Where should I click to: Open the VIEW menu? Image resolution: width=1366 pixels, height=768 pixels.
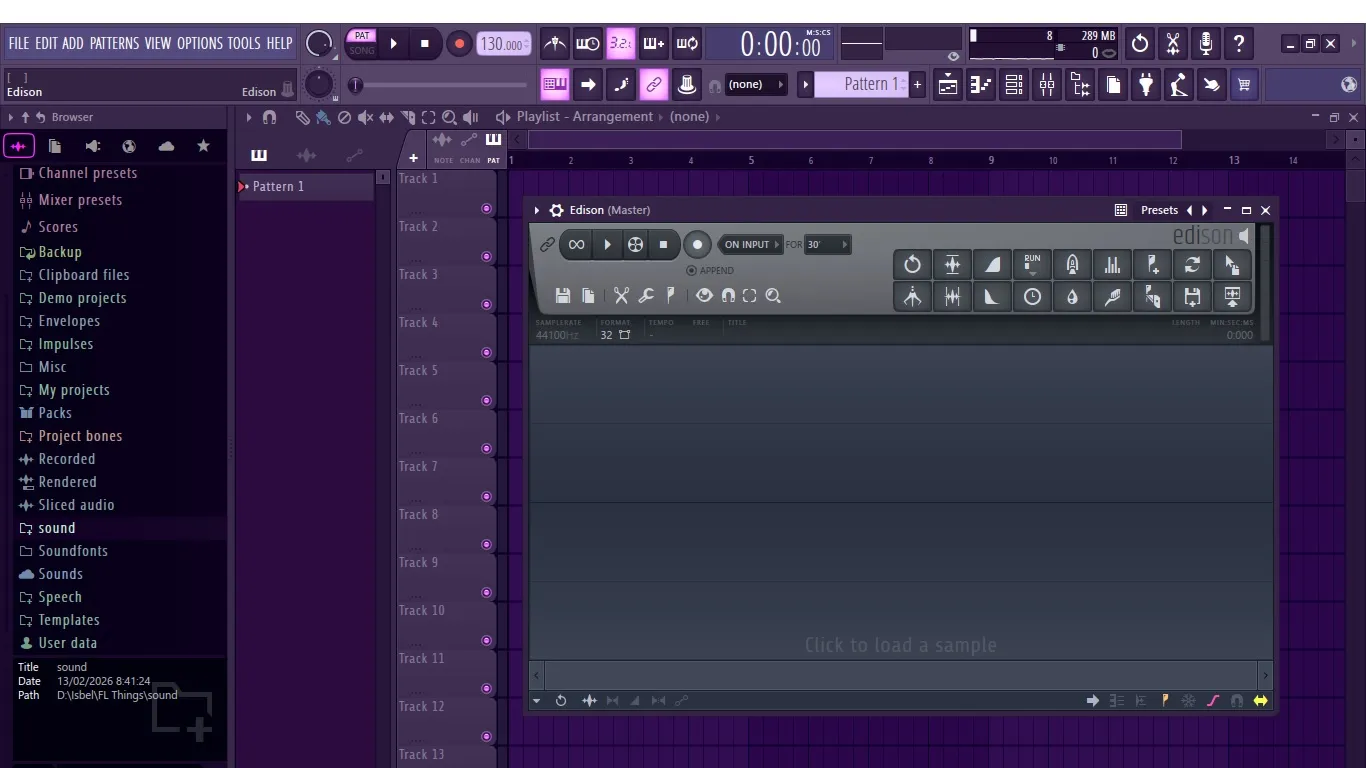click(x=158, y=43)
